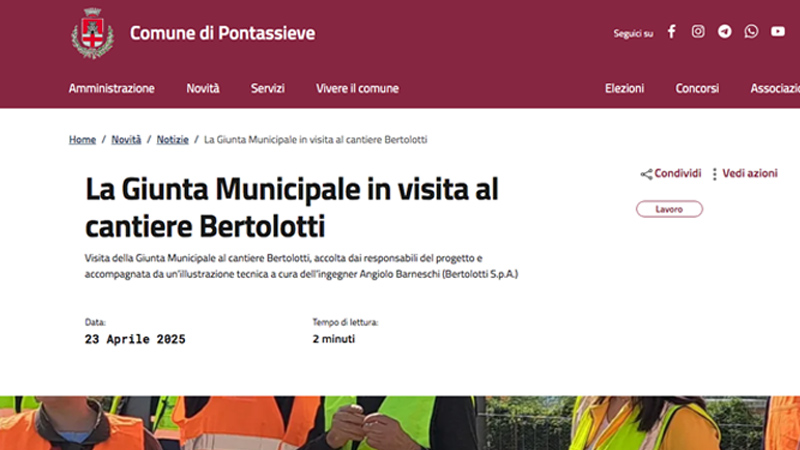Viewport: 800px width, 450px height.
Task: Open the Facebook social icon
Action: click(x=672, y=32)
